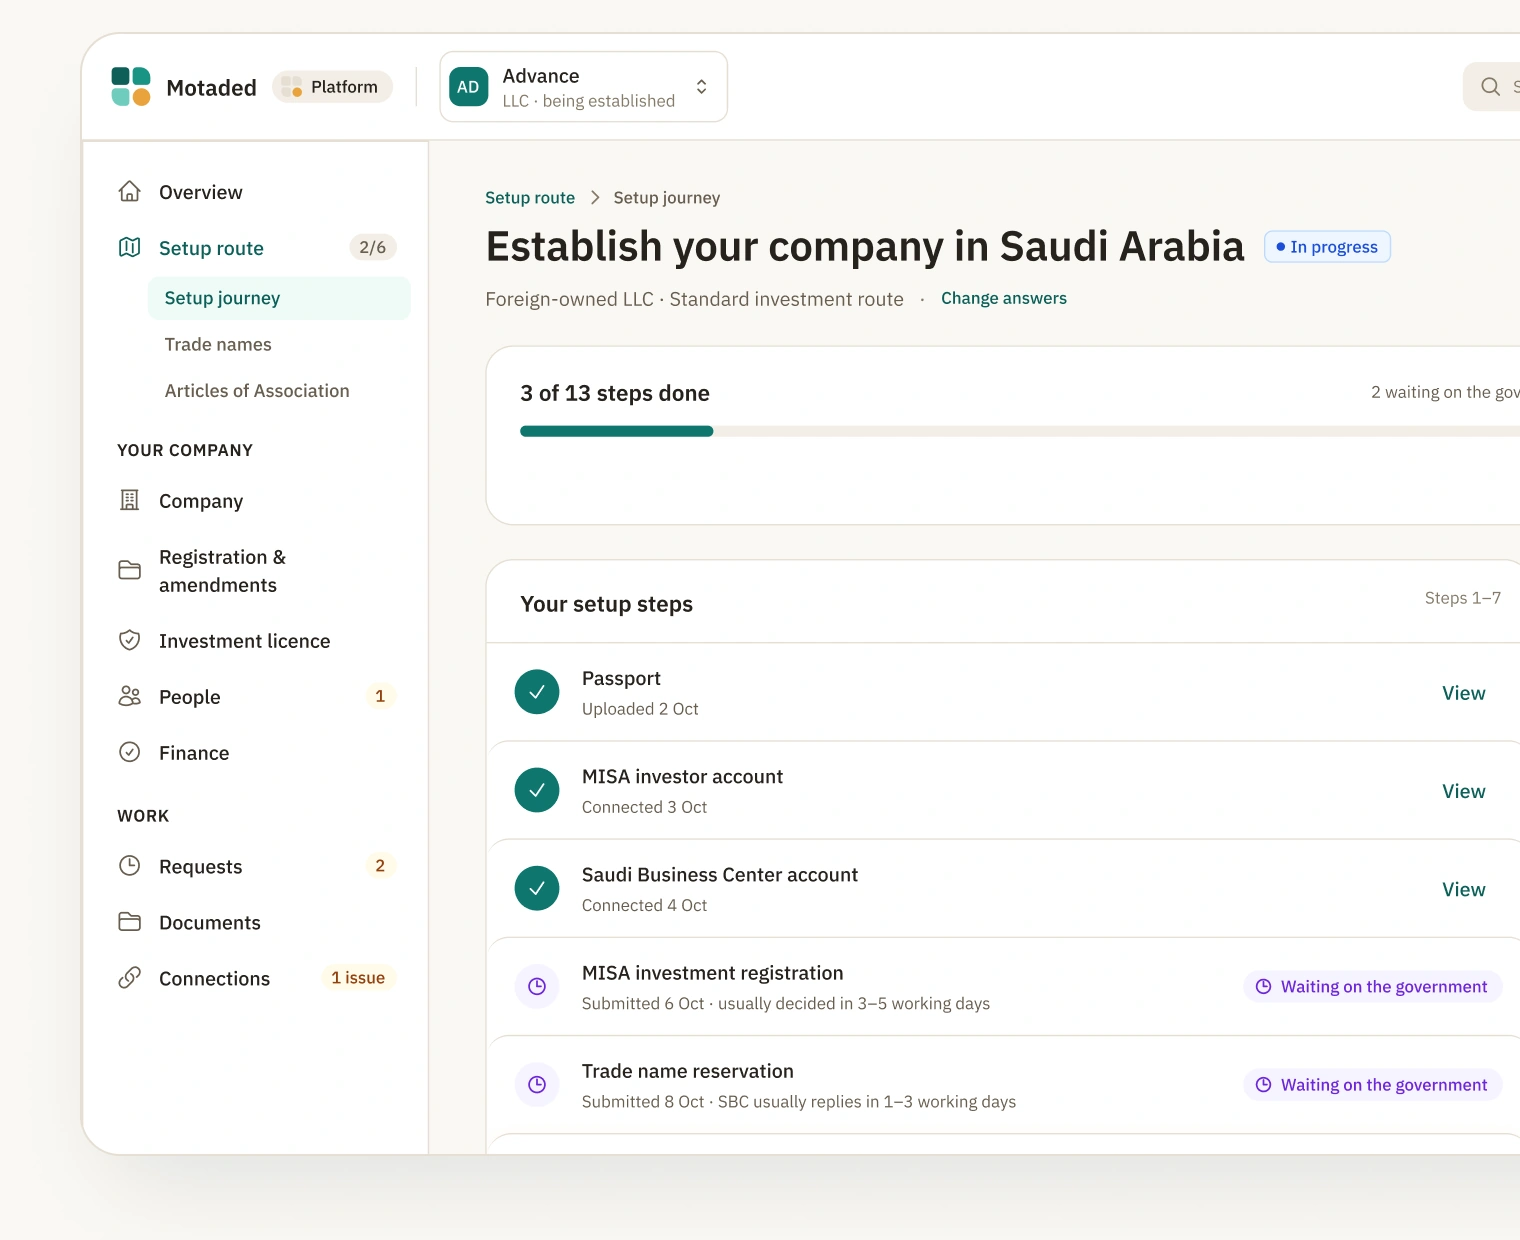Click the green checkmark beside Passport
This screenshot has height=1240, width=1520.
pyautogui.click(x=537, y=692)
